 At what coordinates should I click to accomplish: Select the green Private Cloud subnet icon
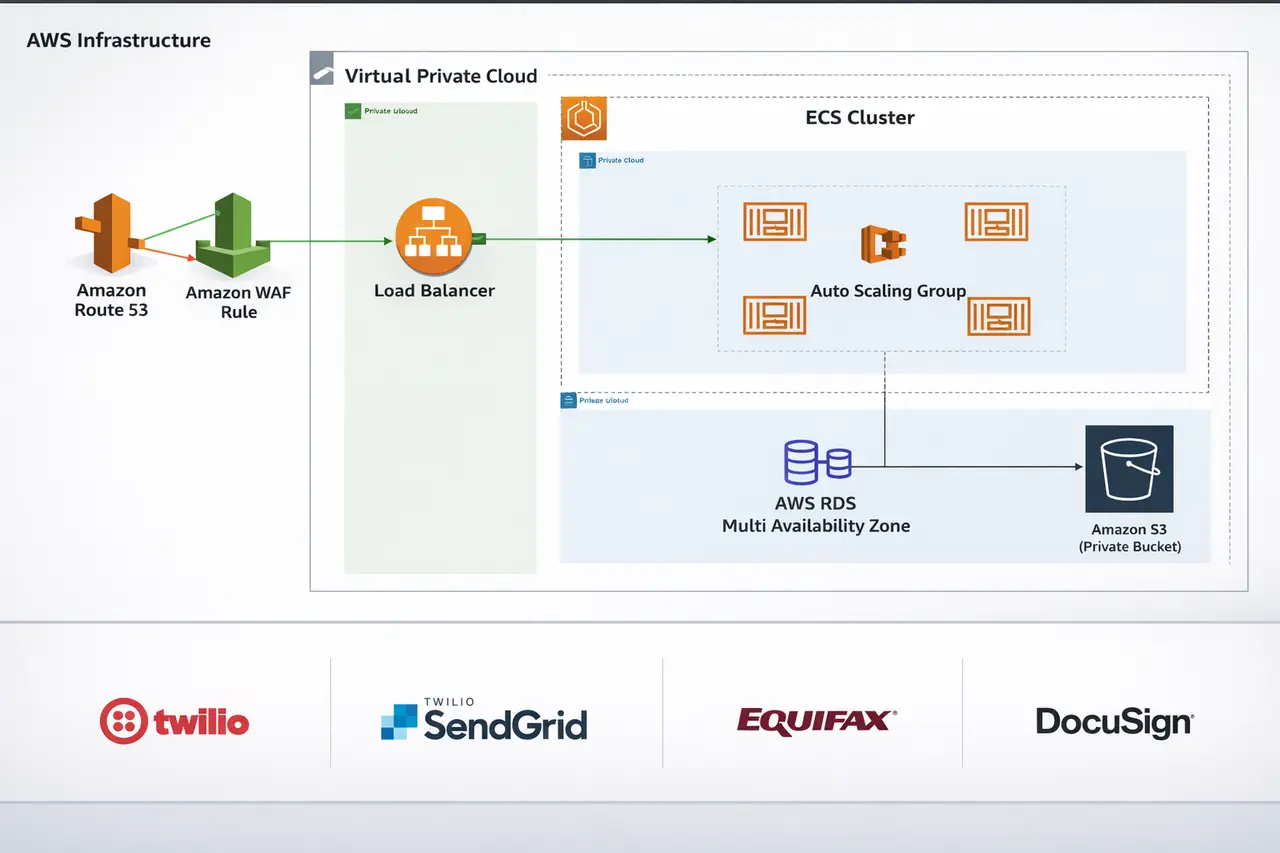(x=352, y=112)
